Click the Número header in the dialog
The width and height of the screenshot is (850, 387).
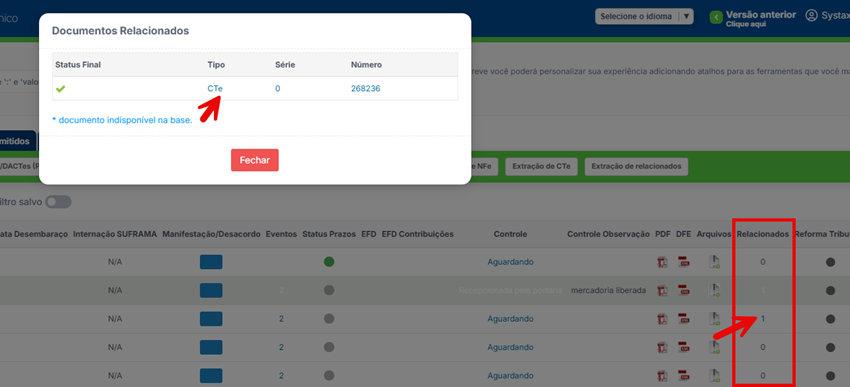click(366, 64)
